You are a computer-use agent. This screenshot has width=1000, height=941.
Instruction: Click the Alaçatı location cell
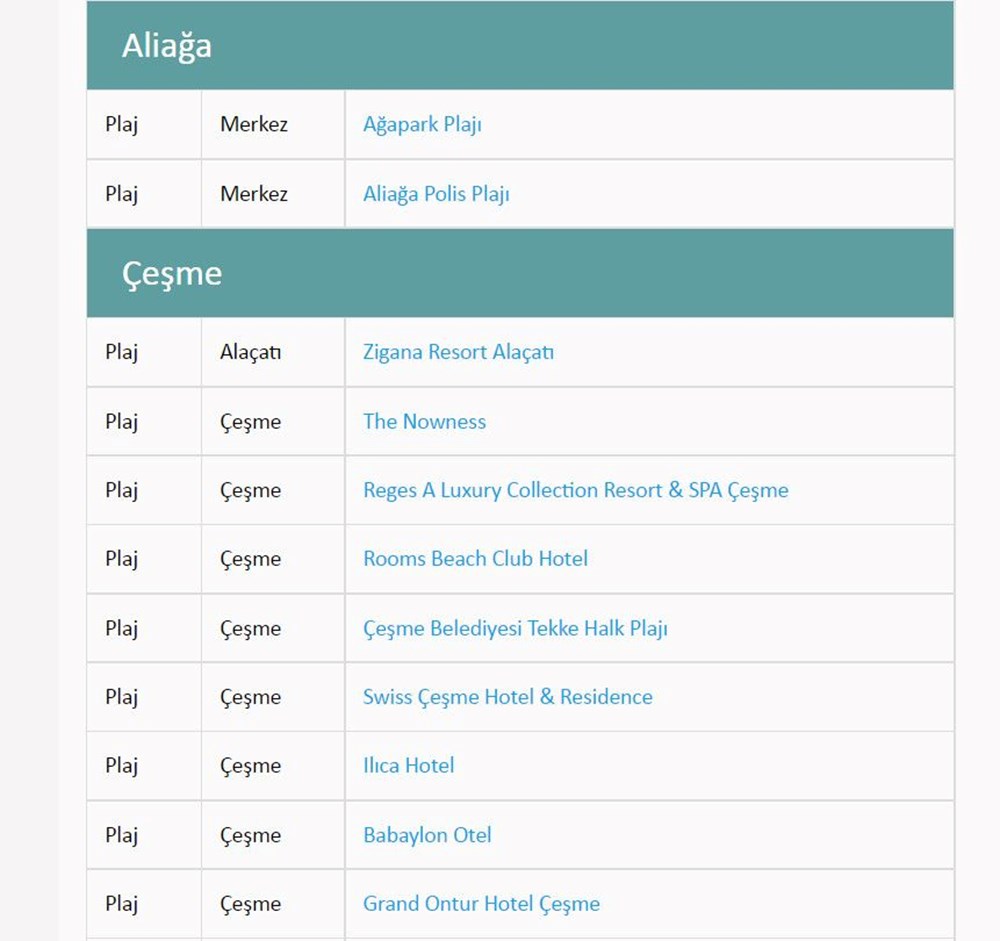click(x=250, y=352)
